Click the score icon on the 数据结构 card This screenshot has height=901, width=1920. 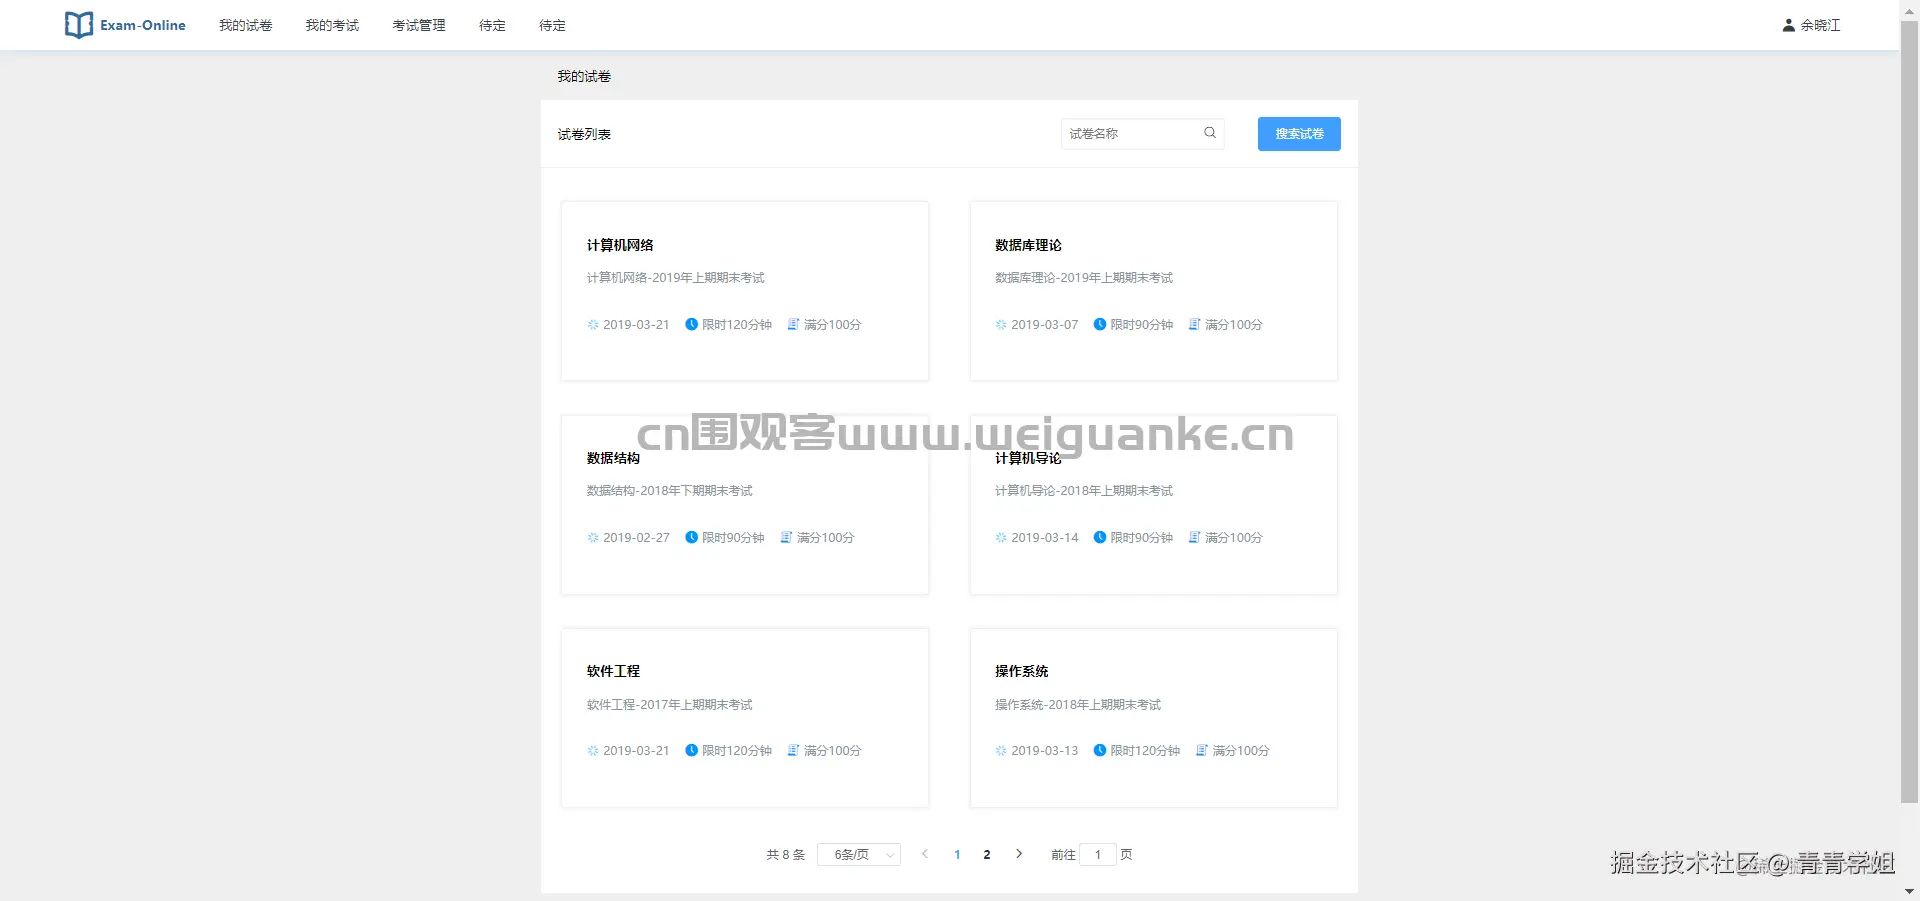786,538
